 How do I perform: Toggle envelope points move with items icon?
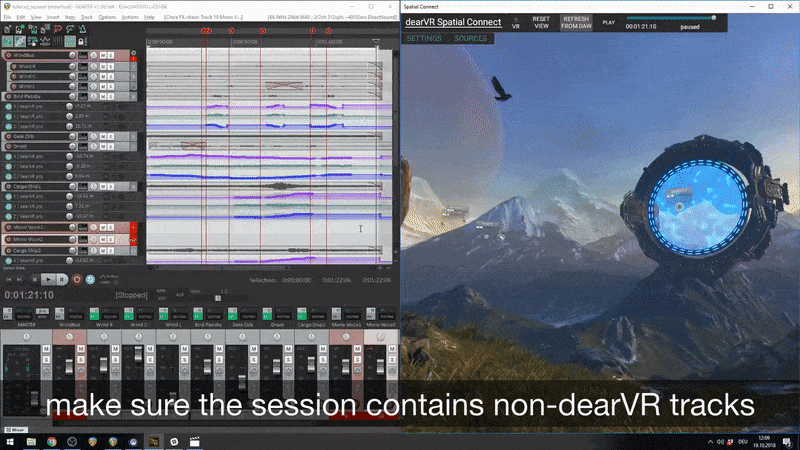point(44,41)
